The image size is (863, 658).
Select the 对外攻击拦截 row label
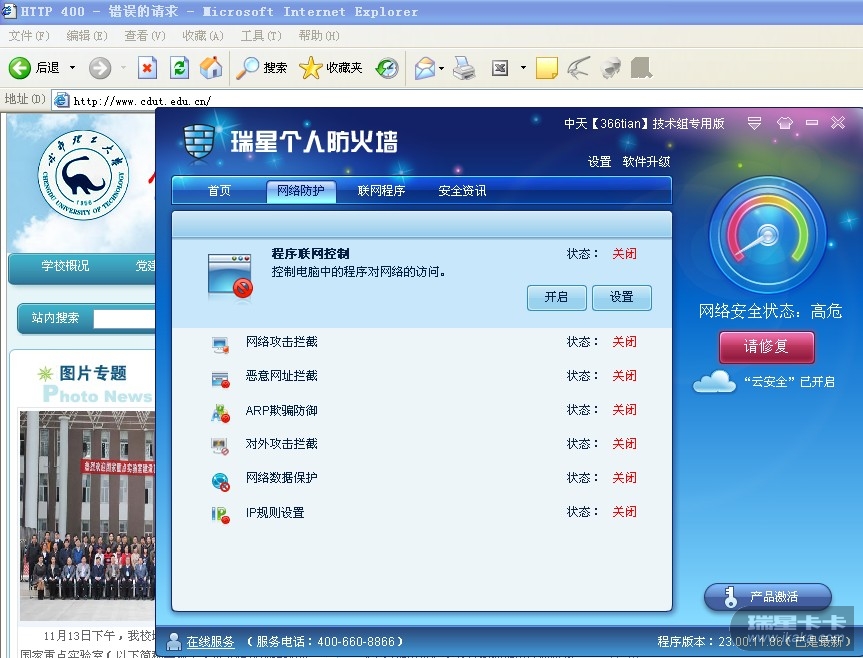[281, 443]
